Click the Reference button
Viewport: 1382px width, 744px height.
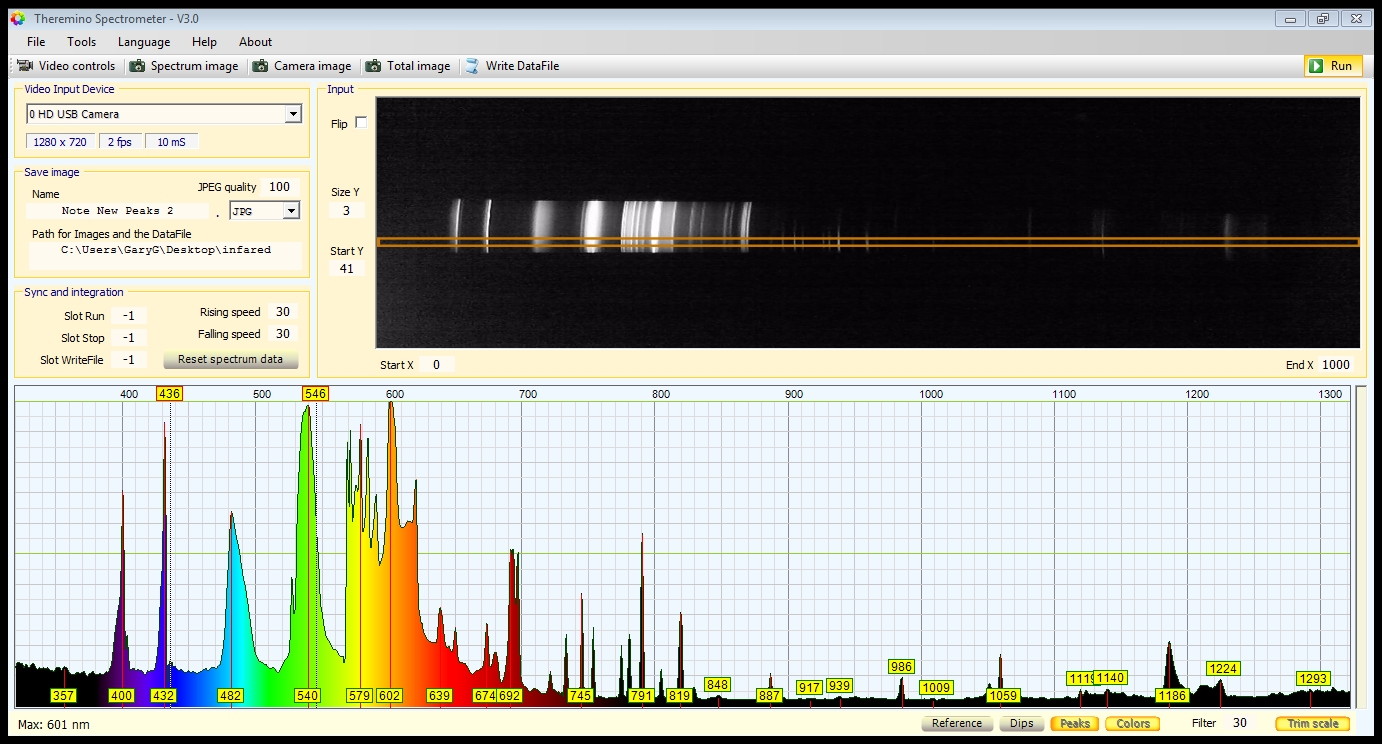(x=956, y=723)
